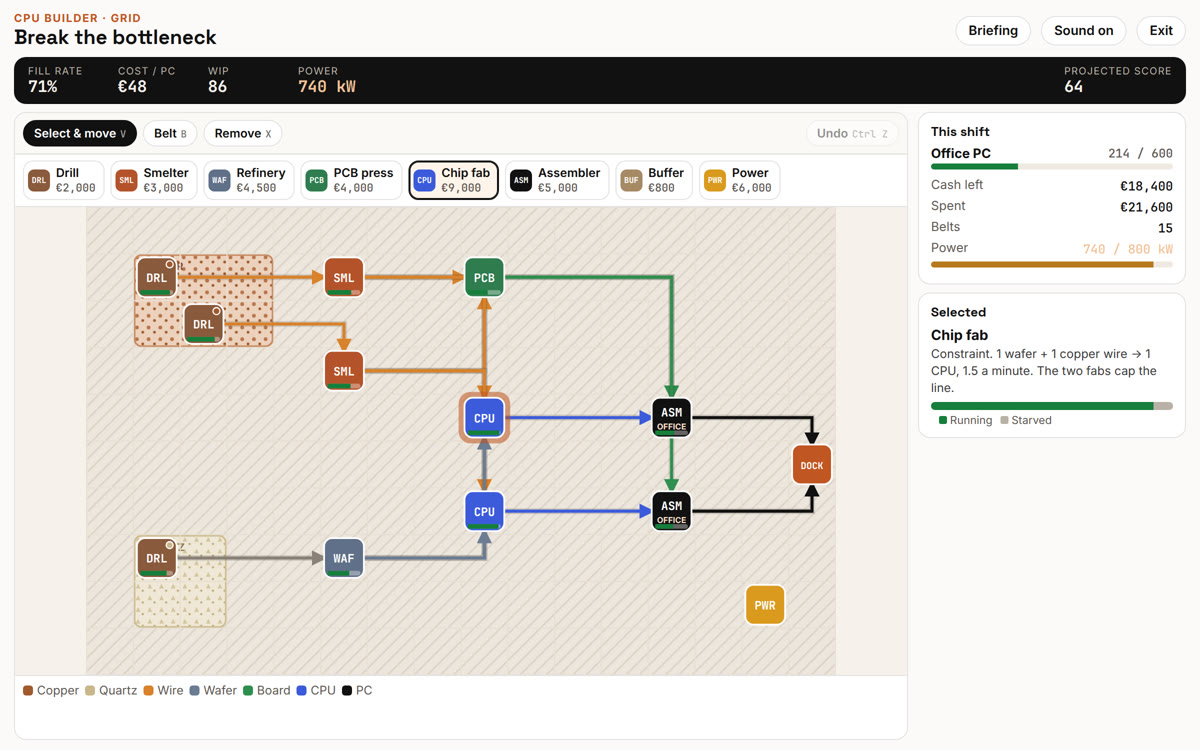This screenshot has width=1200, height=750.
Task: Click the lower DRL node on copper deposit
Action: tap(203, 324)
